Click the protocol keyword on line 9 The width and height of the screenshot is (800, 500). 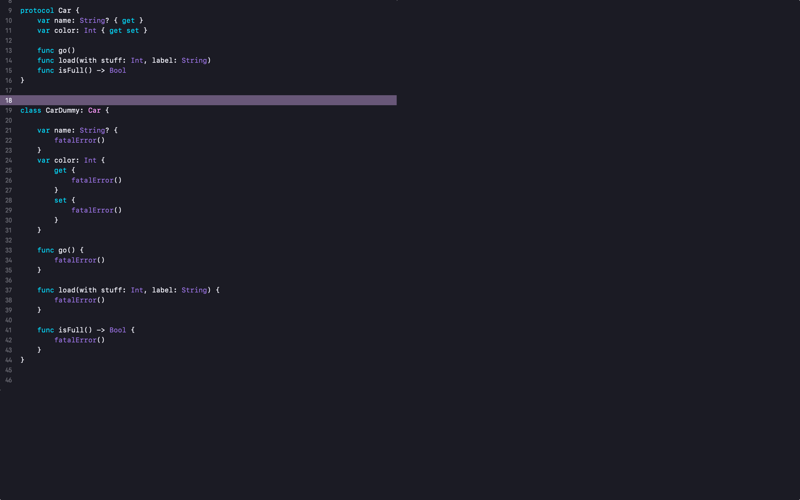[x=37, y=10]
